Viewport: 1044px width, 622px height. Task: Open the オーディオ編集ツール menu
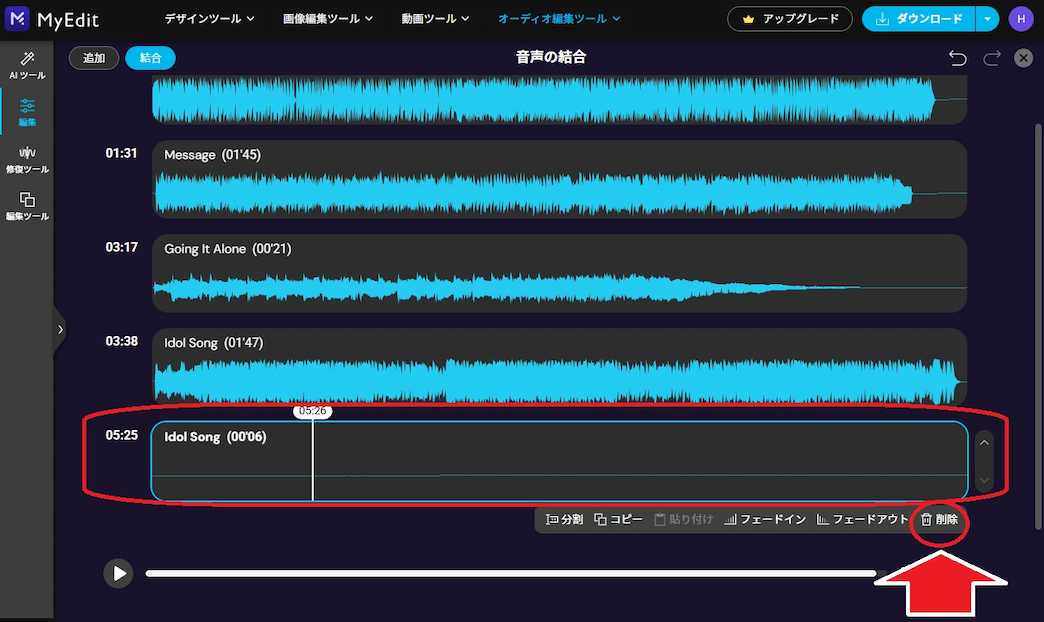point(559,18)
